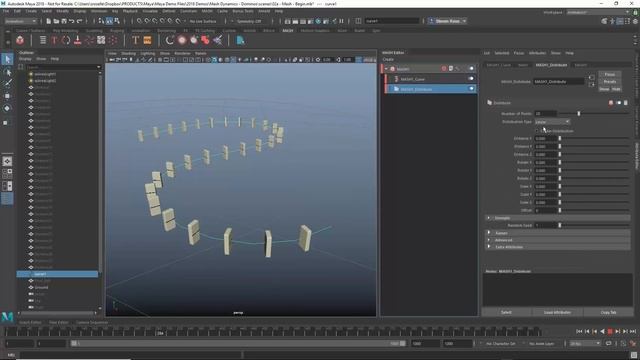Click the Open Scene folder icon
The height and width of the screenshot is (360, 640).
56,21
